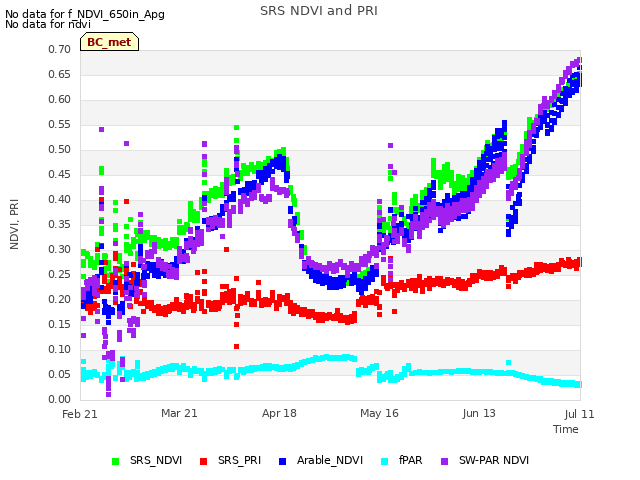Click the 0.40 y-axis tick label
640x480 pixels.
tap(60, 199)
